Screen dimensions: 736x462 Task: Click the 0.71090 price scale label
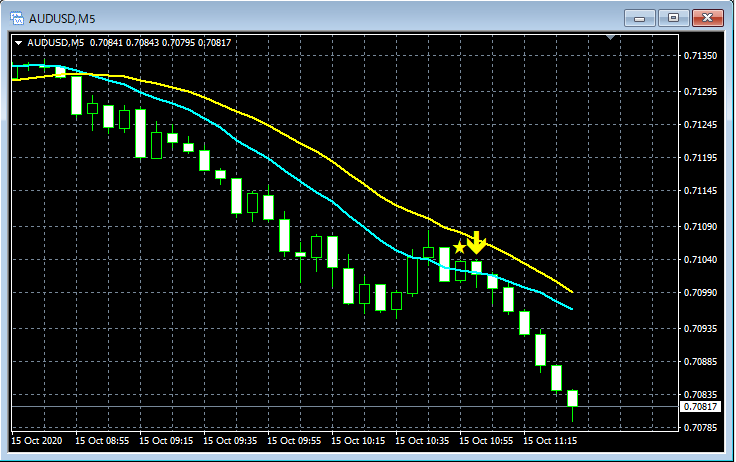700,227
